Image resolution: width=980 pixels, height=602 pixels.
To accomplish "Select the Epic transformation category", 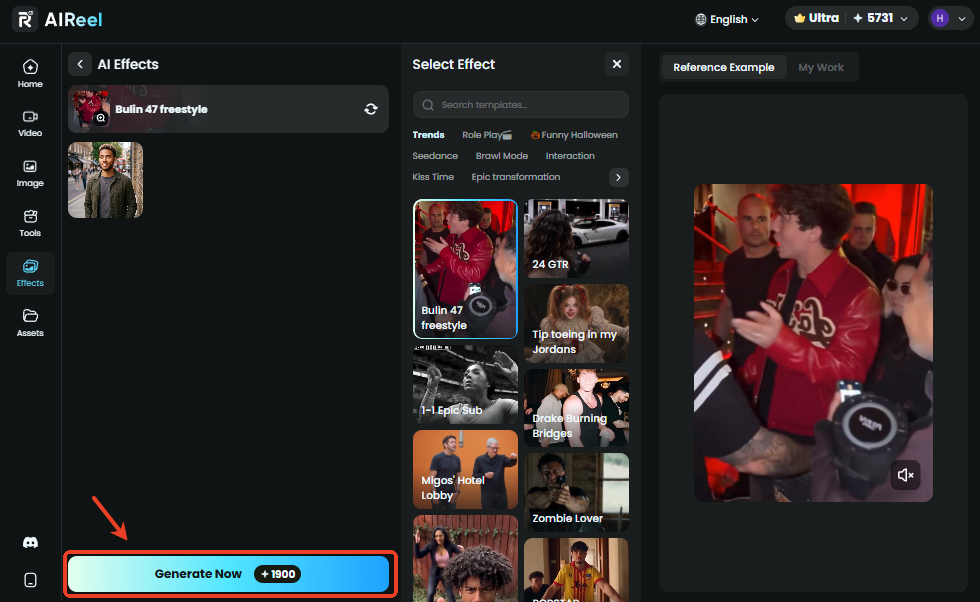I will pos(516,177).
